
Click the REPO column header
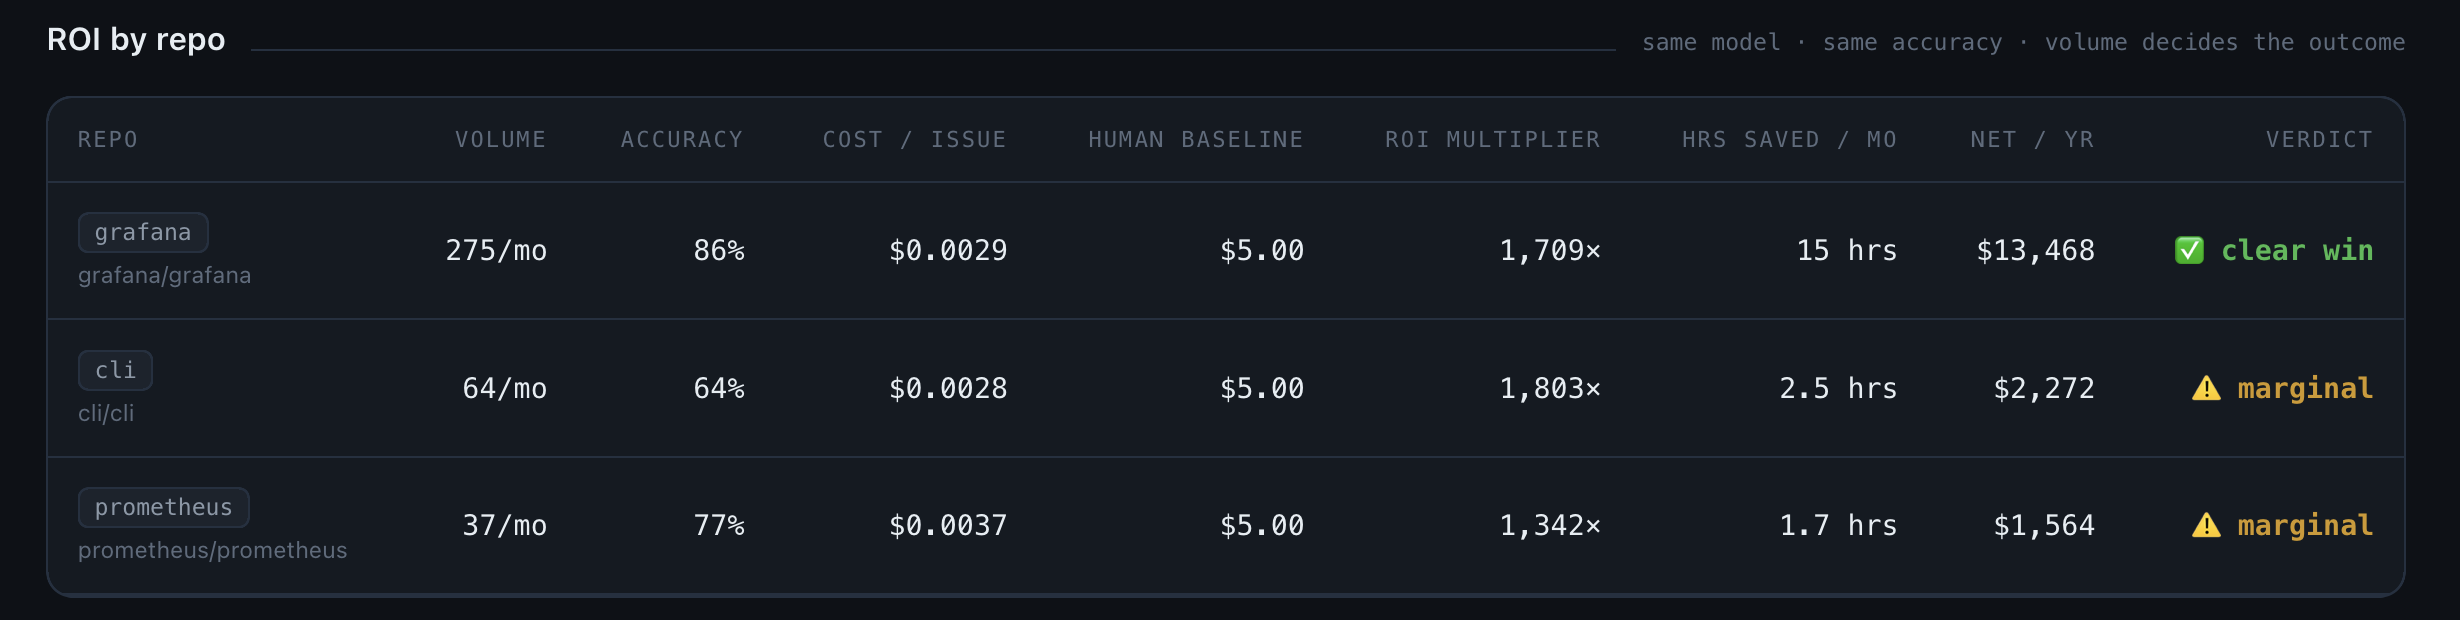coord(108,139)
